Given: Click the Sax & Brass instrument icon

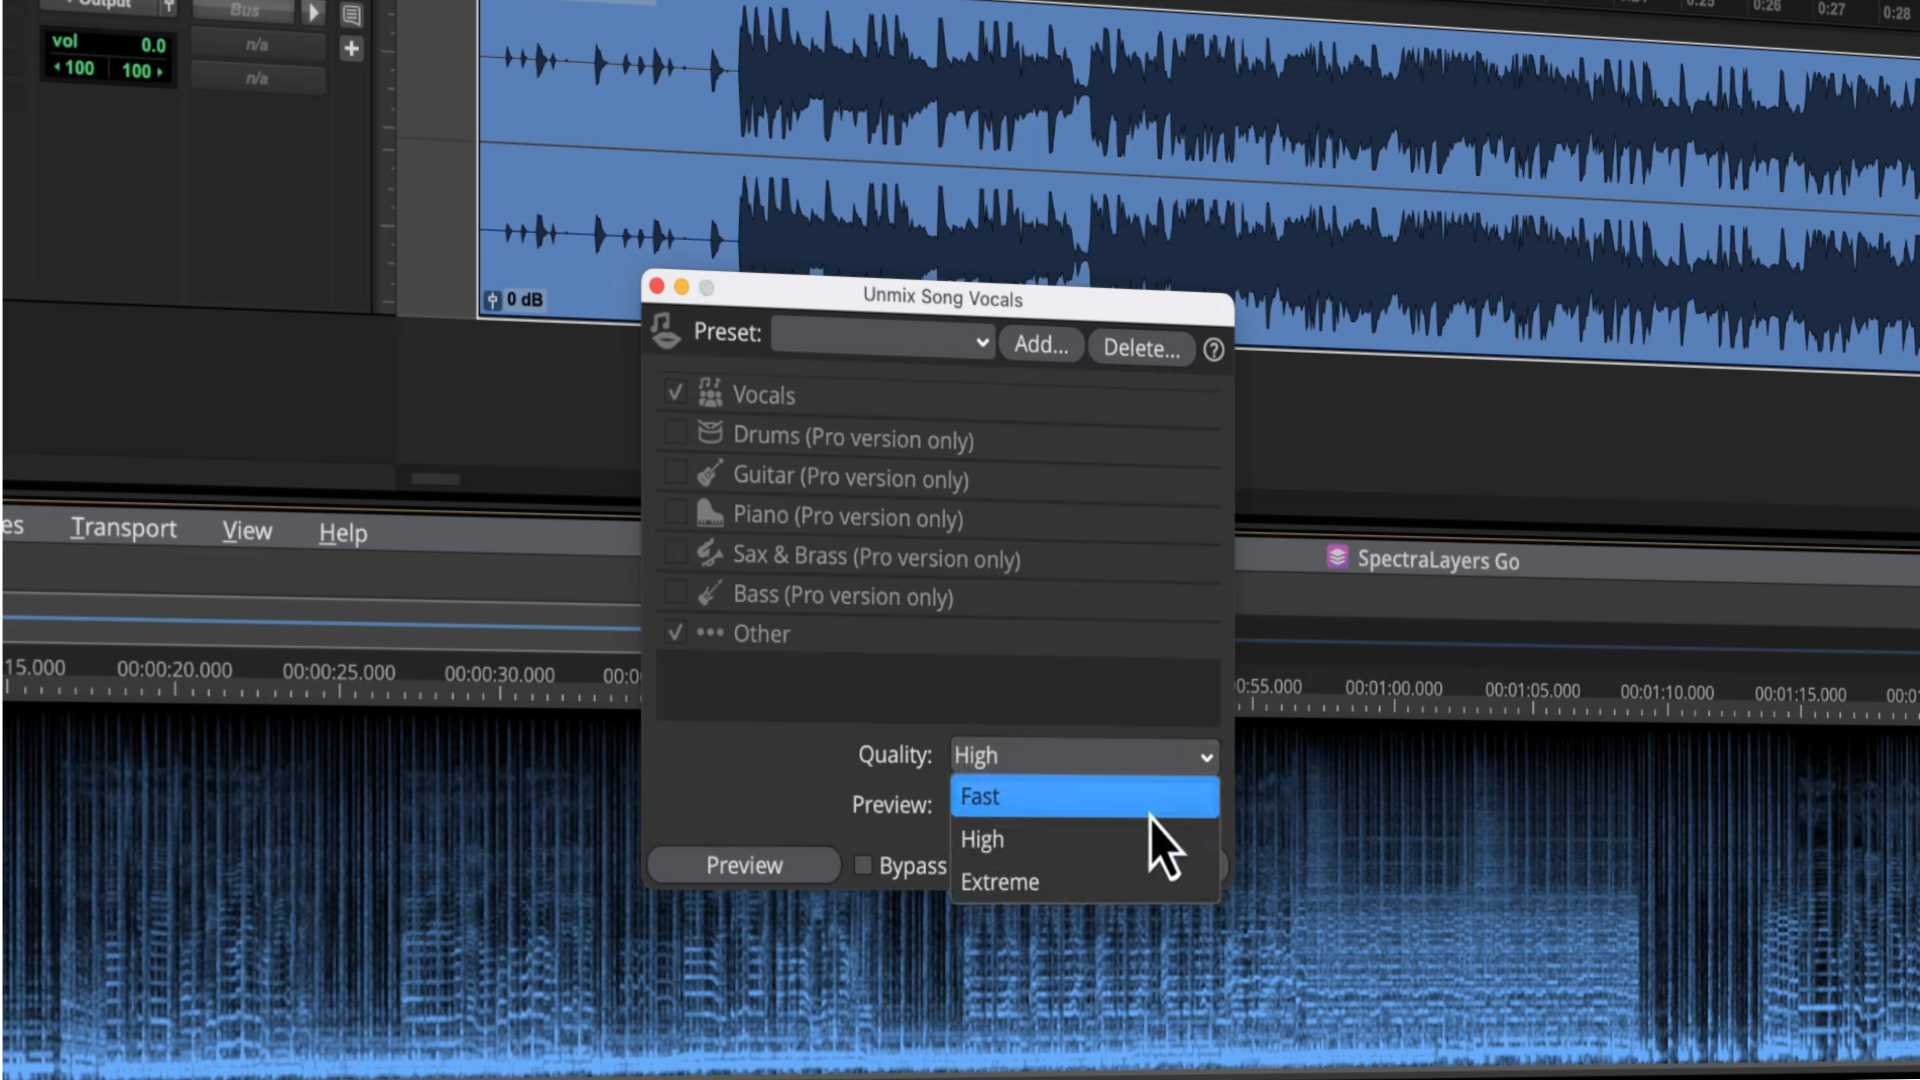Looking at the screenshot, I should coord(710,553).
